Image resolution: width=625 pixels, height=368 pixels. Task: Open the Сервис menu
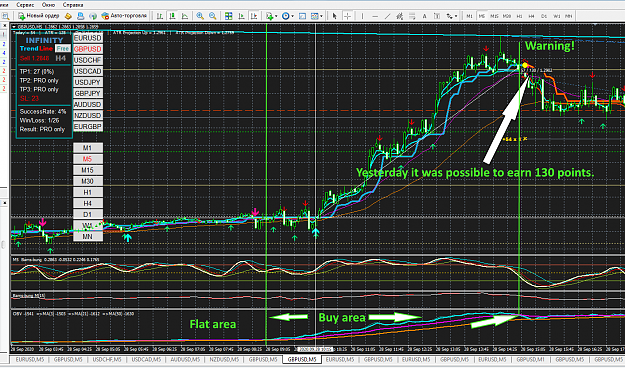click(25, 5)
